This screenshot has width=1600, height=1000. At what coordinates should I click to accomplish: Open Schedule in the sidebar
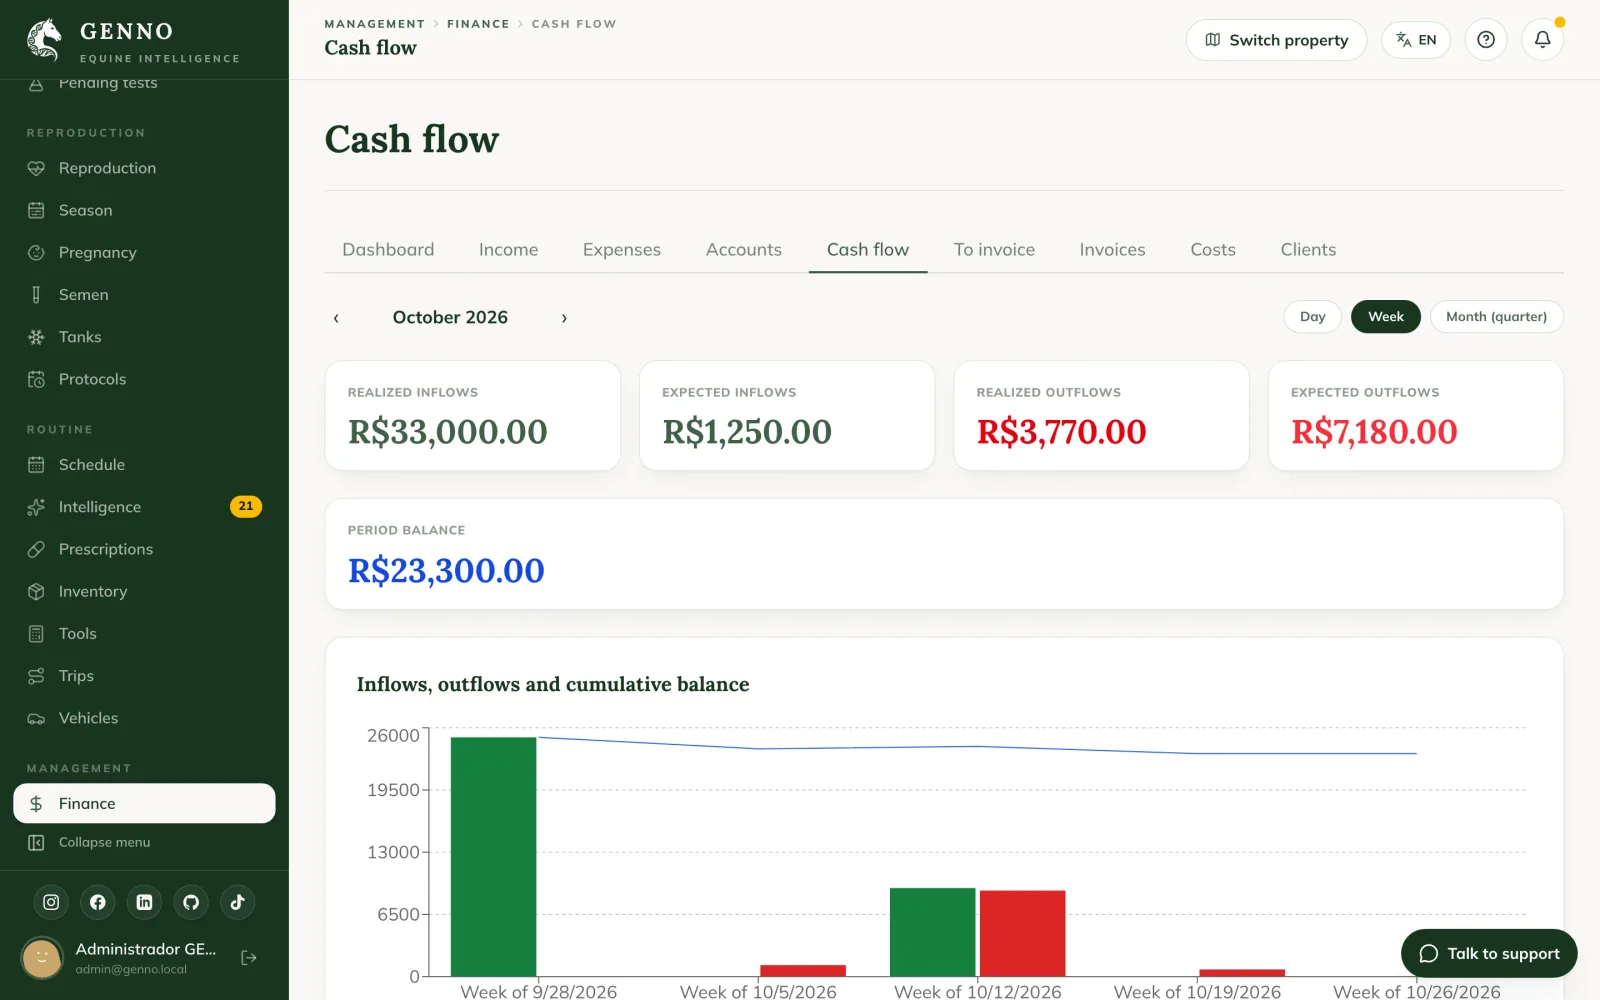[144, 465]
